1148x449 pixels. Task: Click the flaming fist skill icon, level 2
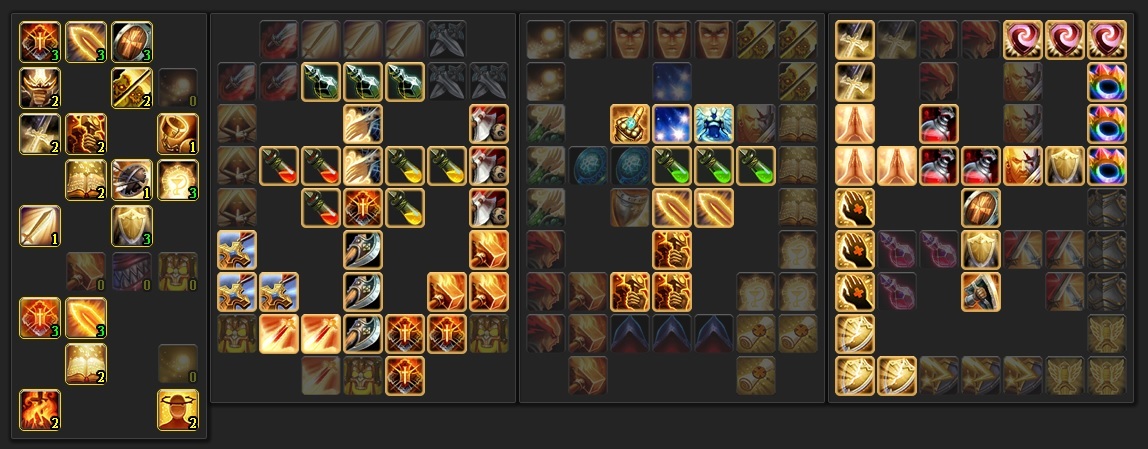click(86, 133)
